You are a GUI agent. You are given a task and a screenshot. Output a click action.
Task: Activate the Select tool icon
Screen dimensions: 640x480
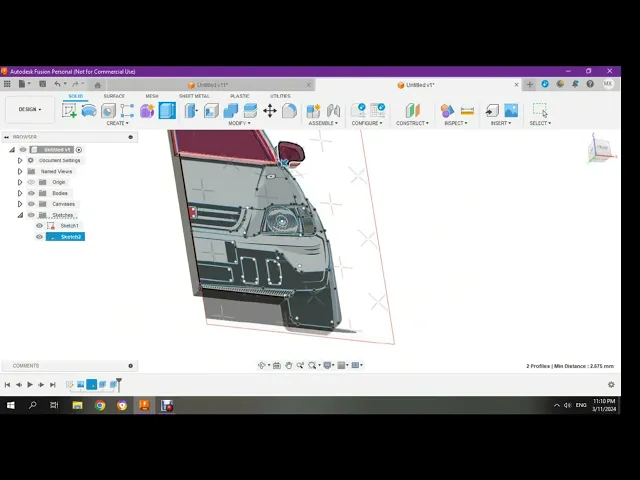(x=540, y=110)
